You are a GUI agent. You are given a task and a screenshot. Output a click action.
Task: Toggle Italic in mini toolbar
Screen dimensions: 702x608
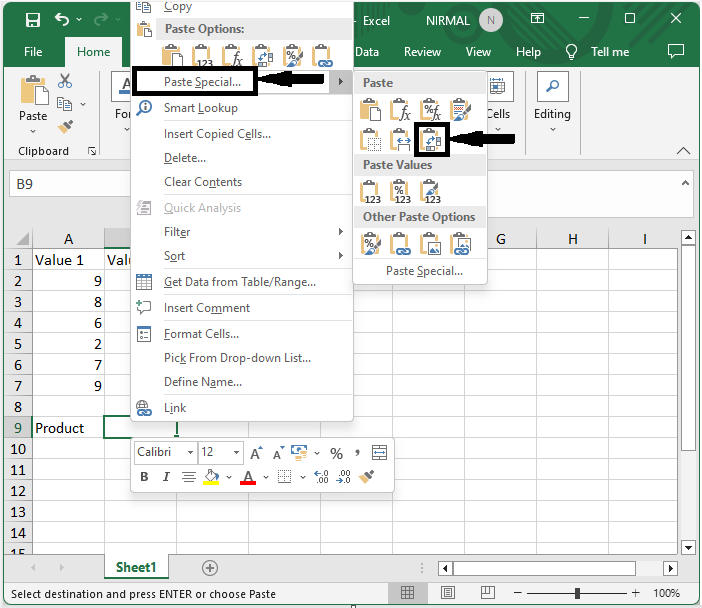(x=166, y=477)
